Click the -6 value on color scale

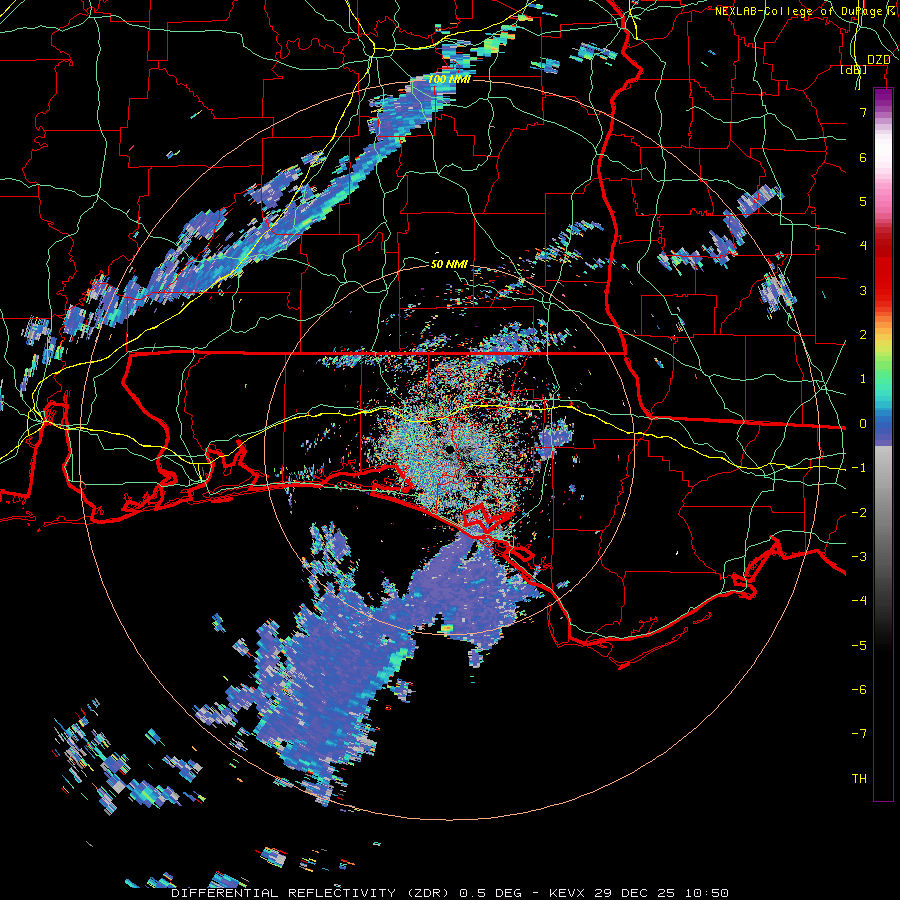859,689
